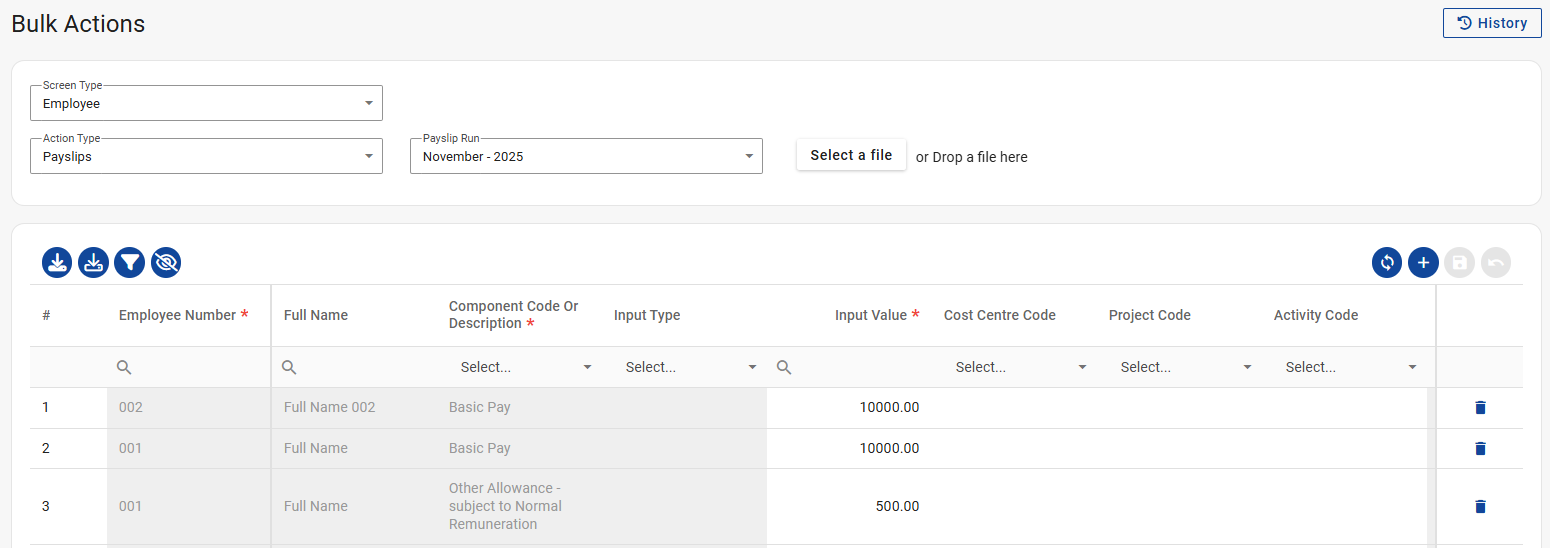The image size is (1550, 548).
Task: Click the solid-tray download icon
Action: coord(57,263)
